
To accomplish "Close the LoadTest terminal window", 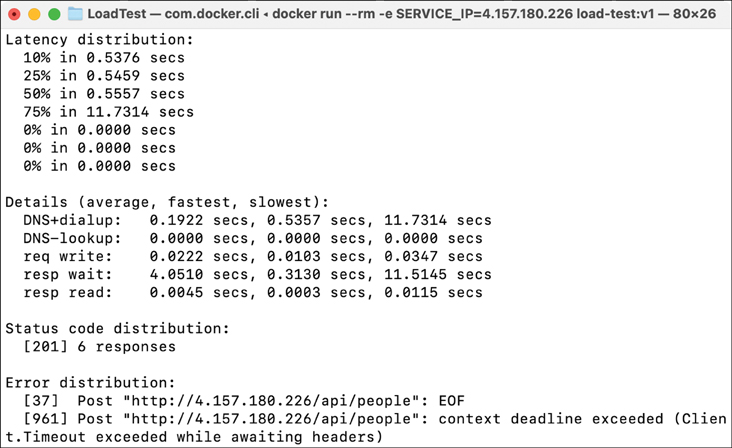I will 15,15.
